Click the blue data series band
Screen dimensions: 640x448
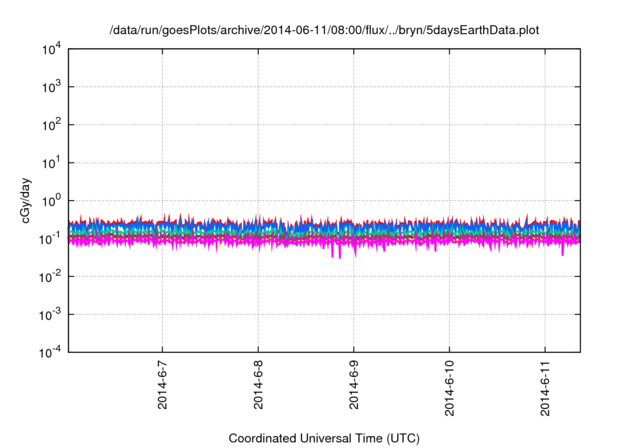(300, 229)
